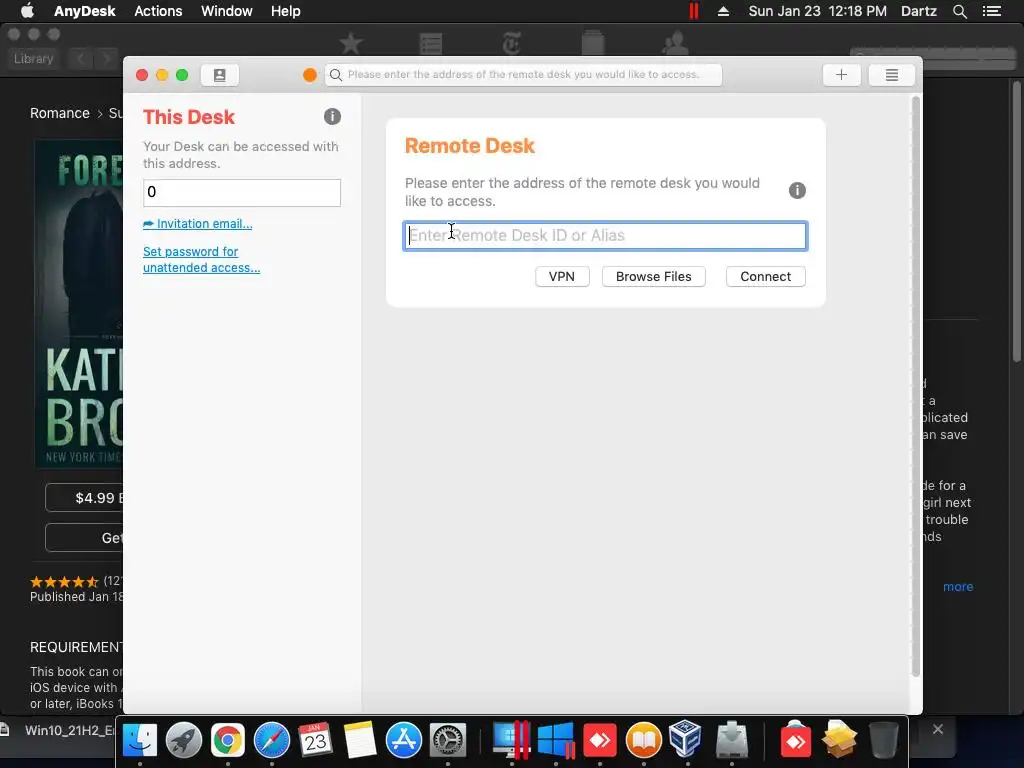
Task: Open Parallels Desktop from the Dock
Action: pos(511,740)
